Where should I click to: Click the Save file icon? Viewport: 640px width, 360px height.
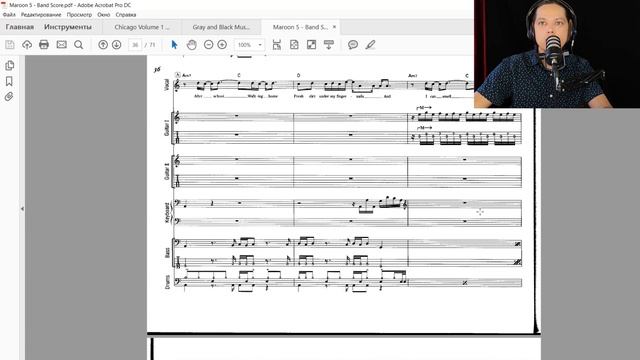coord(10,44)
